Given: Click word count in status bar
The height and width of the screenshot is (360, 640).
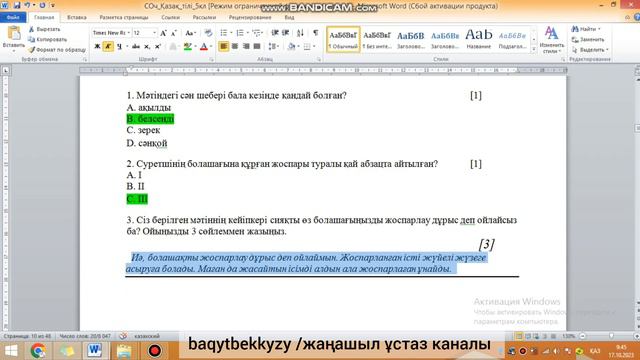Looking at the screenshot, I should click(x=85, y=336).
